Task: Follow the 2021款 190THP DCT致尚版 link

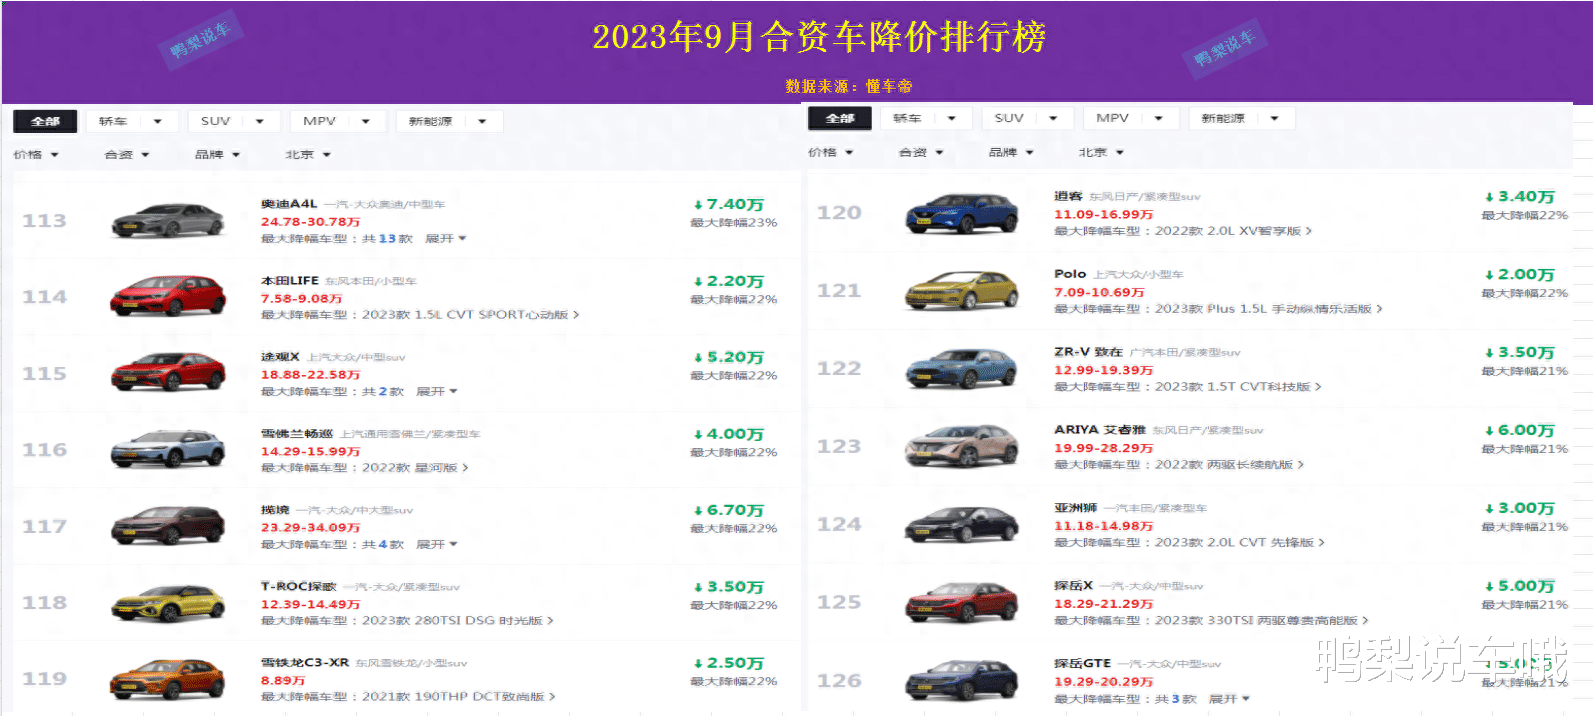Action: (x=458, y=697)
